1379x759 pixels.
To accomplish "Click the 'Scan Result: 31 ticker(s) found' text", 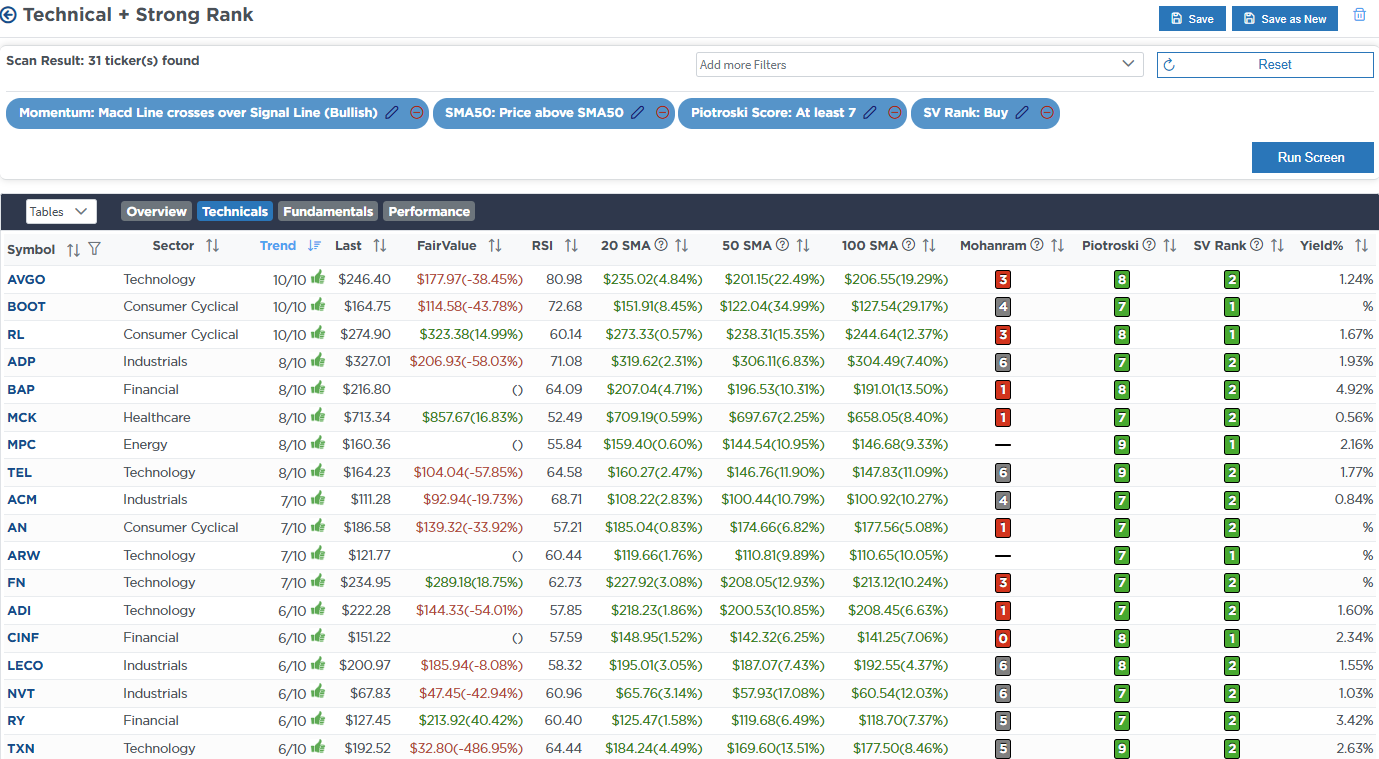I will pos(103,60).
